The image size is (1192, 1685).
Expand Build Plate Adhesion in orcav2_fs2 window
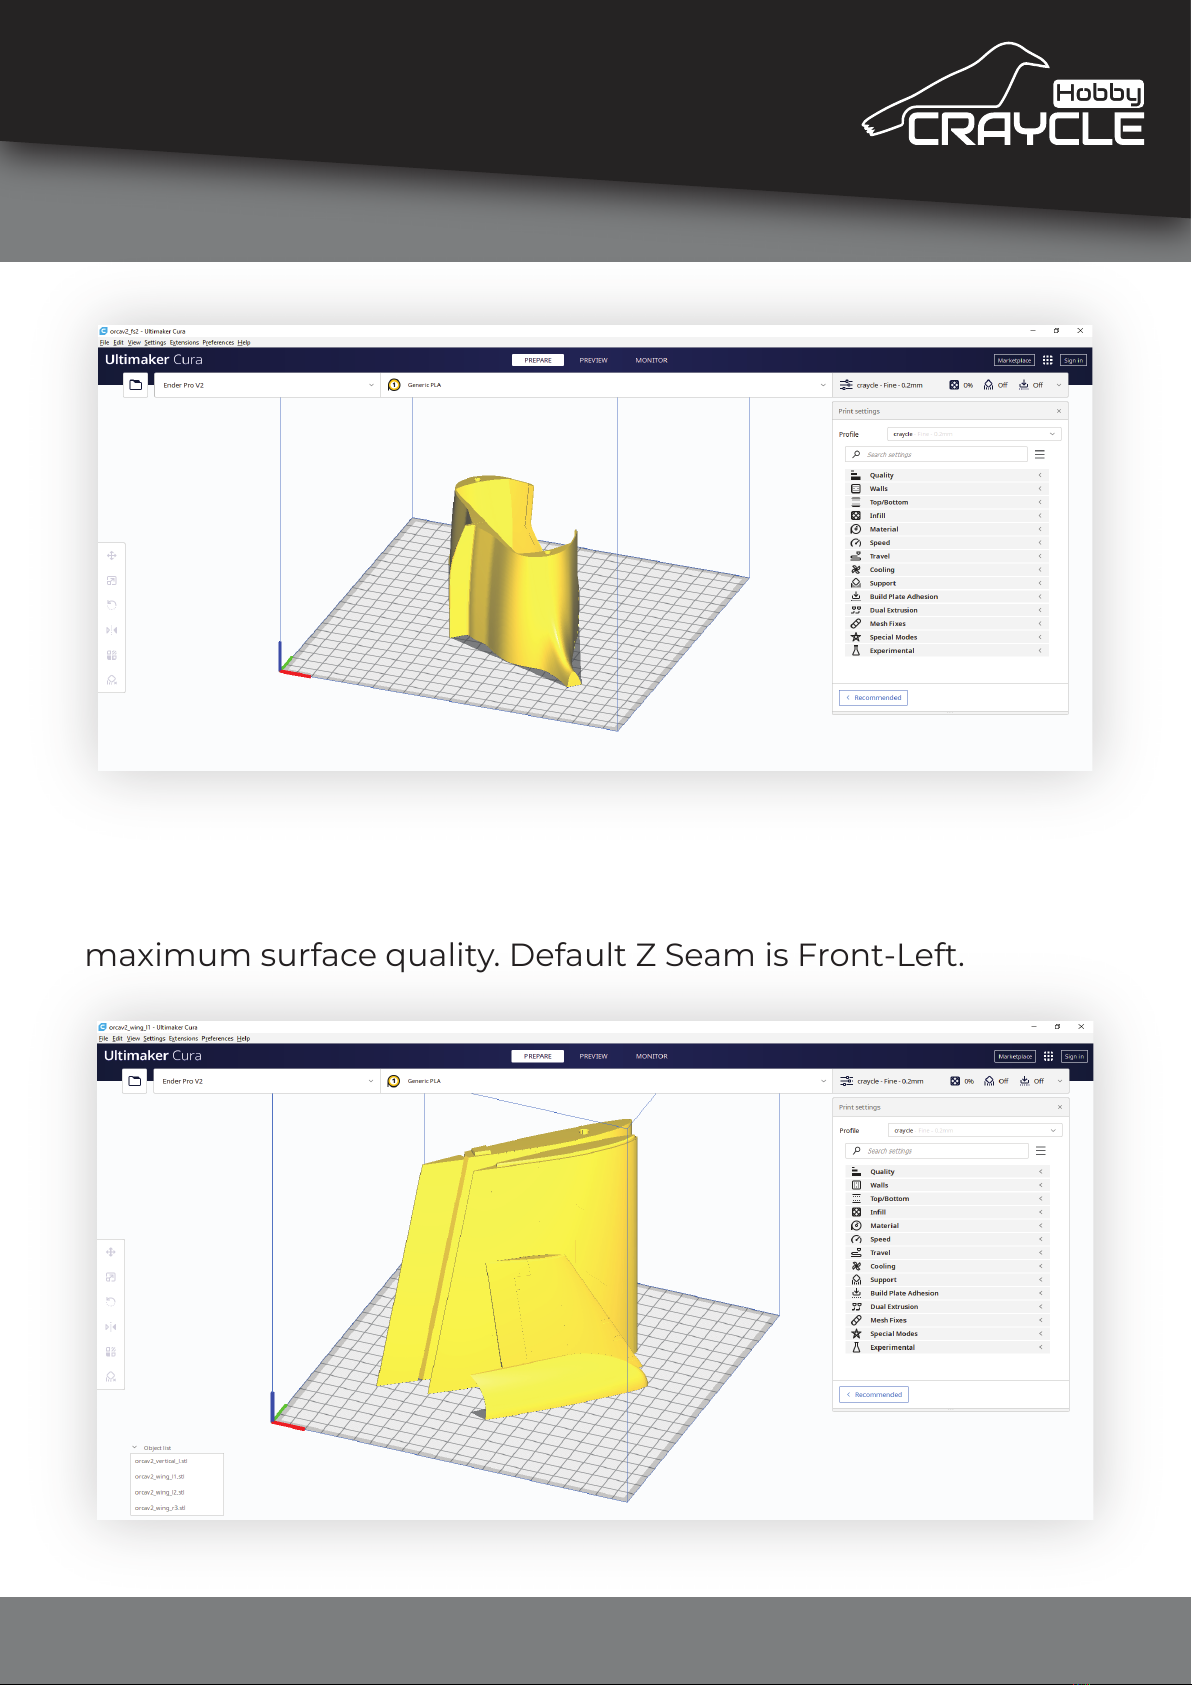point(946,597)
